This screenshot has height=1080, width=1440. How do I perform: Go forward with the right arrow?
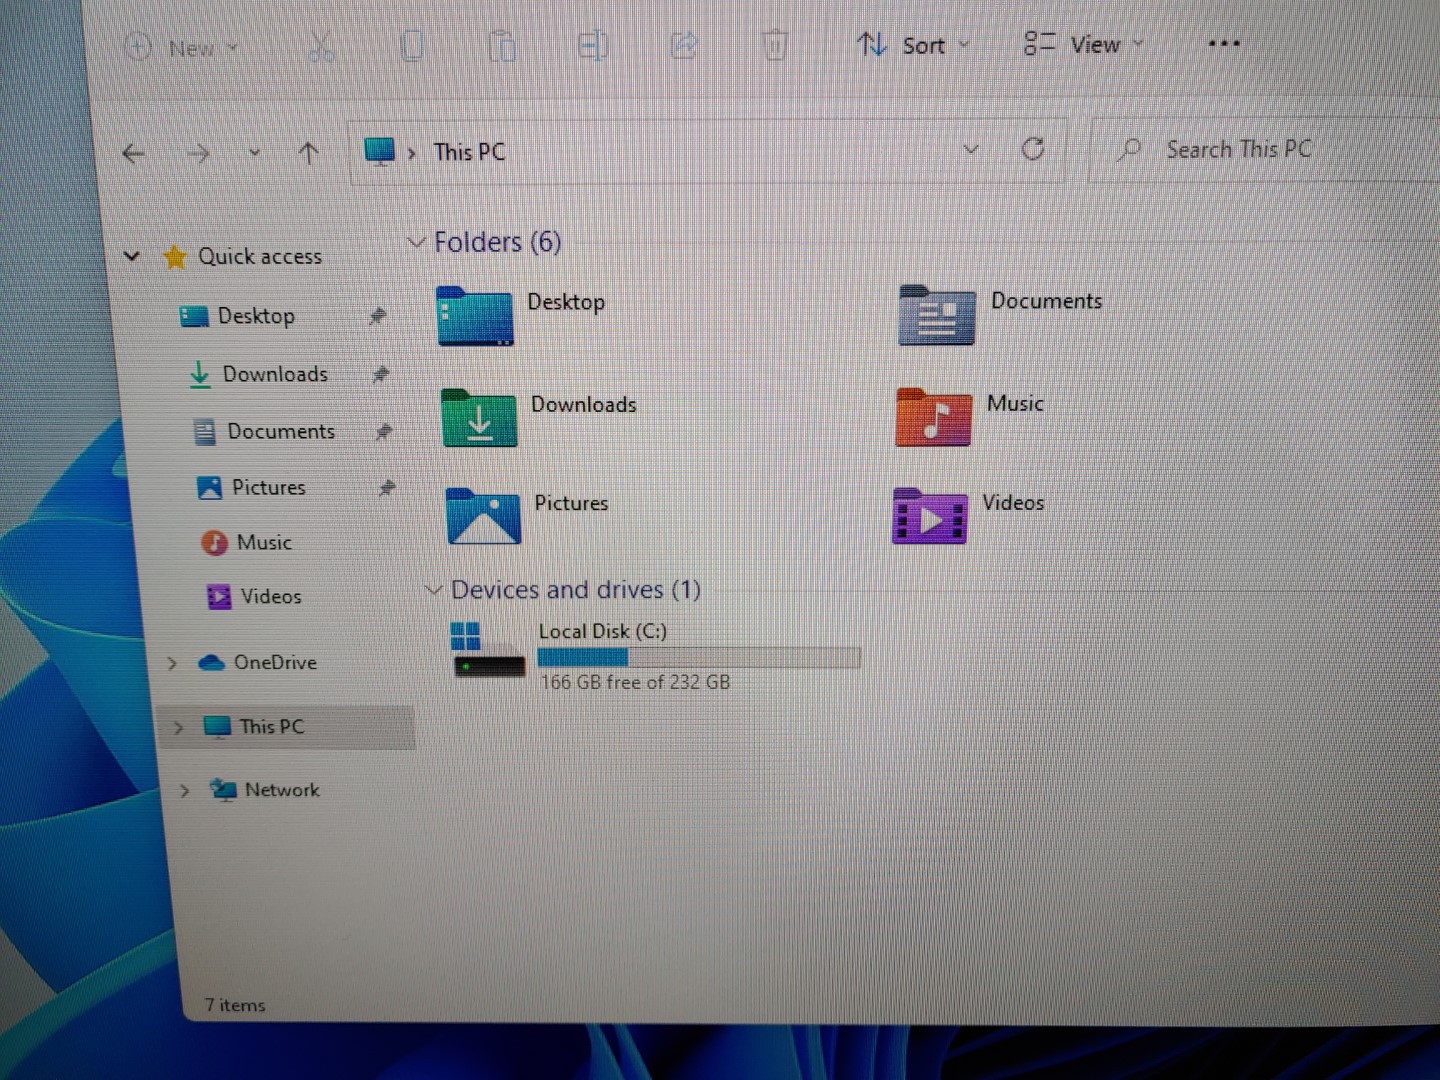pyautogui.click(x=199, y=153)
